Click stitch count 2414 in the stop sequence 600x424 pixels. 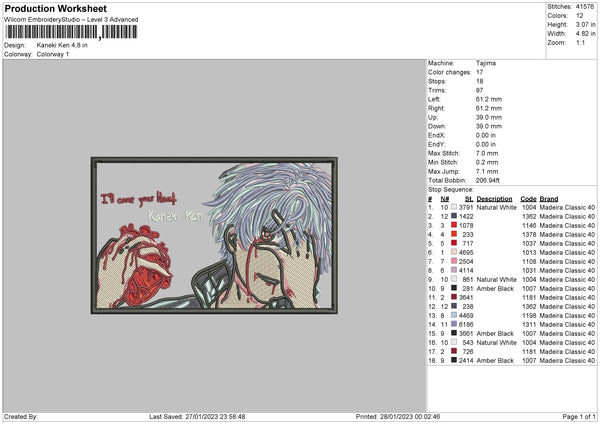(466, 360)
